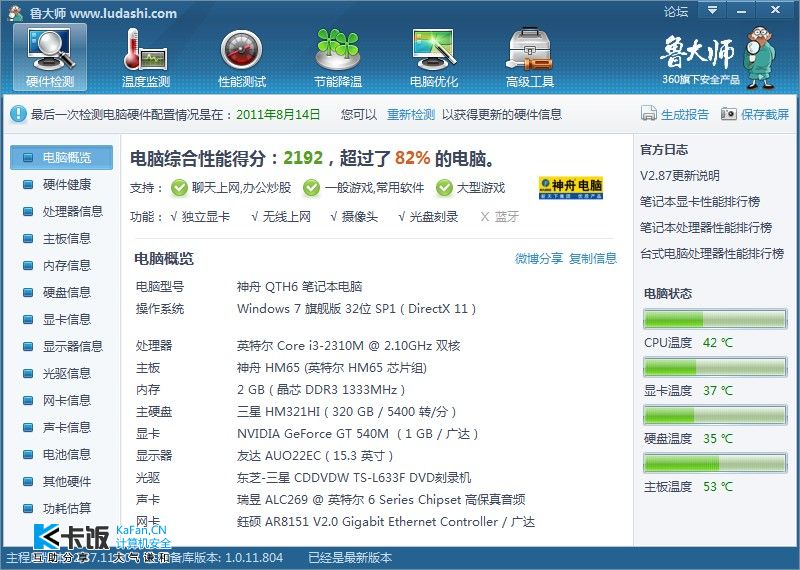Click the 保存截屏 camera icon
Viewport: 800px width, 570px height.
point(729,113)
